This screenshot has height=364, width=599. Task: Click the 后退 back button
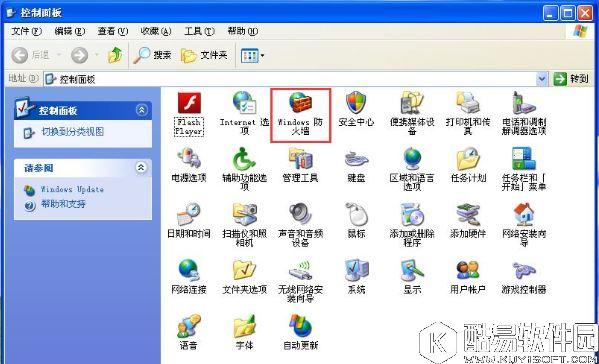30,55
